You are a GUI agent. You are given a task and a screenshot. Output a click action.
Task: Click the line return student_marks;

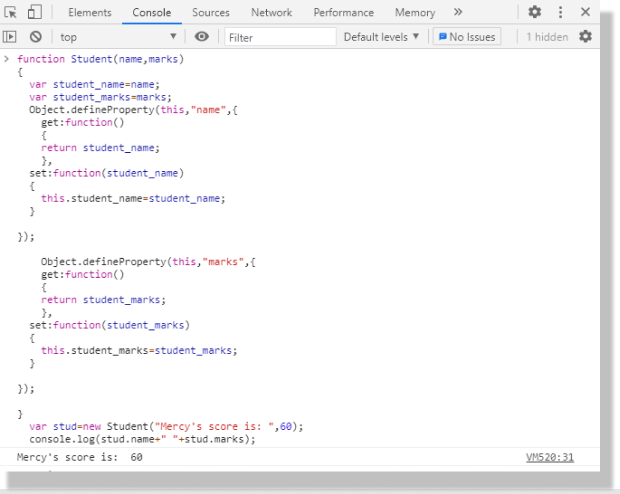(103, 300)
